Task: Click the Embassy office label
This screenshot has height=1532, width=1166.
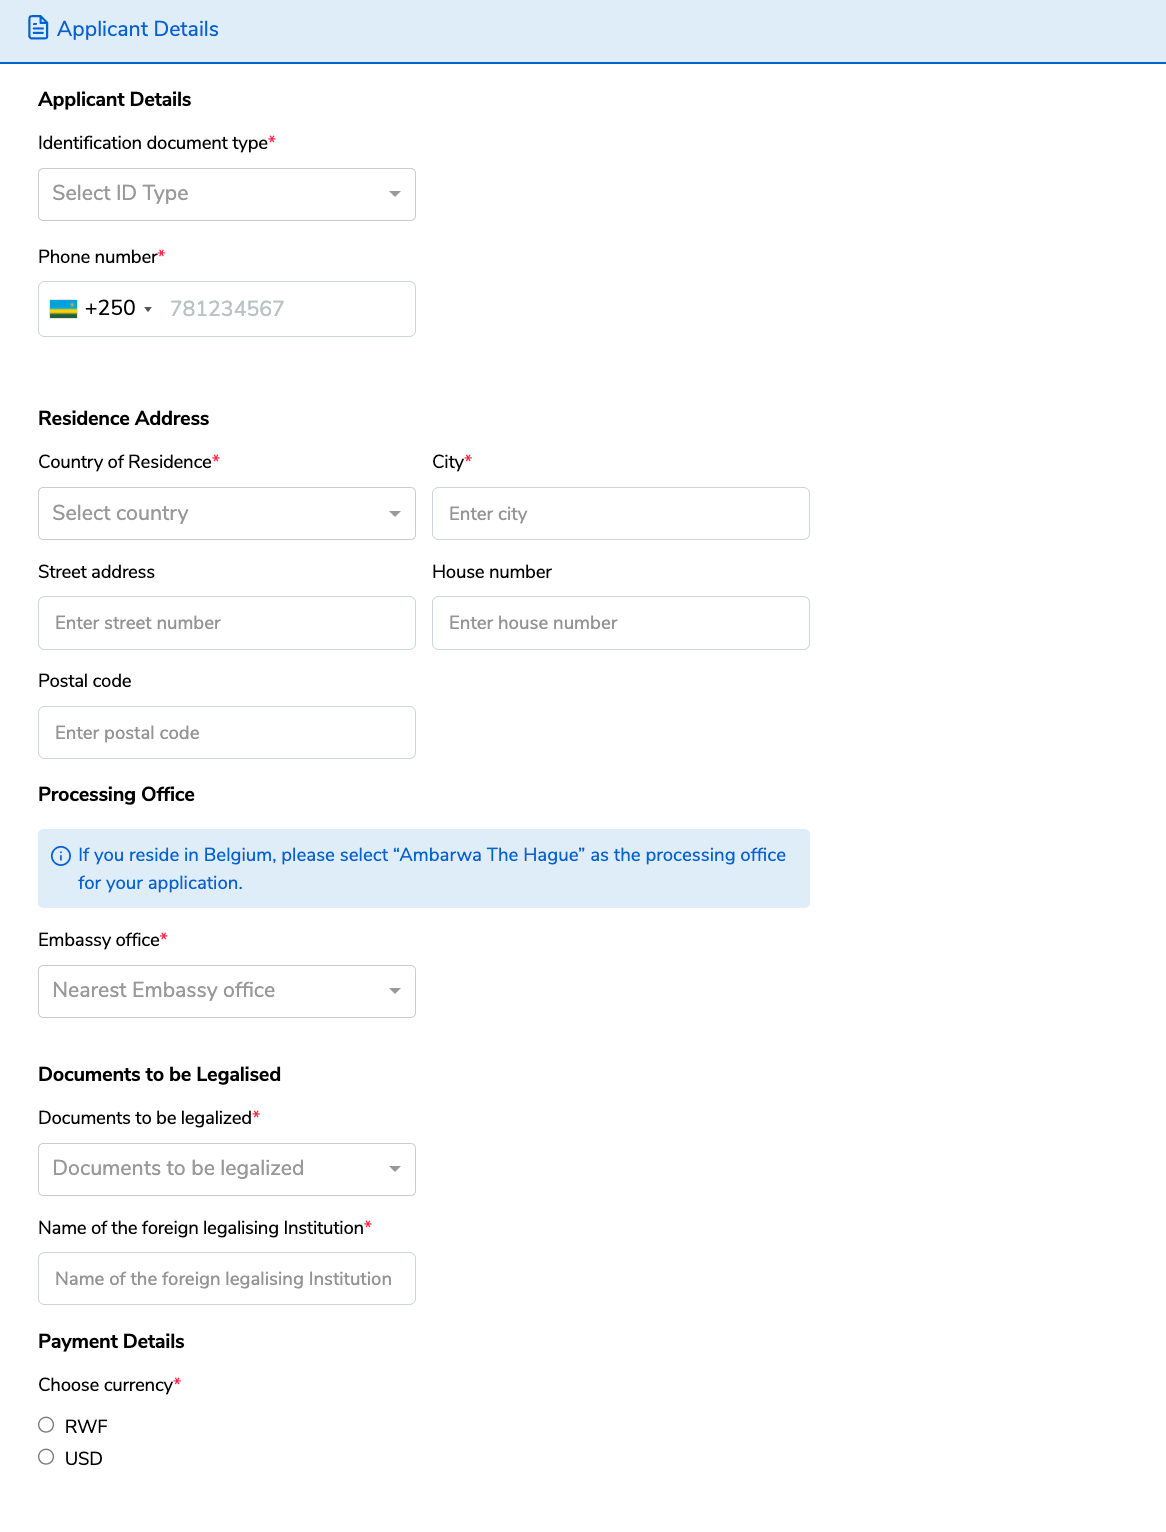Action: tap(103, 940)
